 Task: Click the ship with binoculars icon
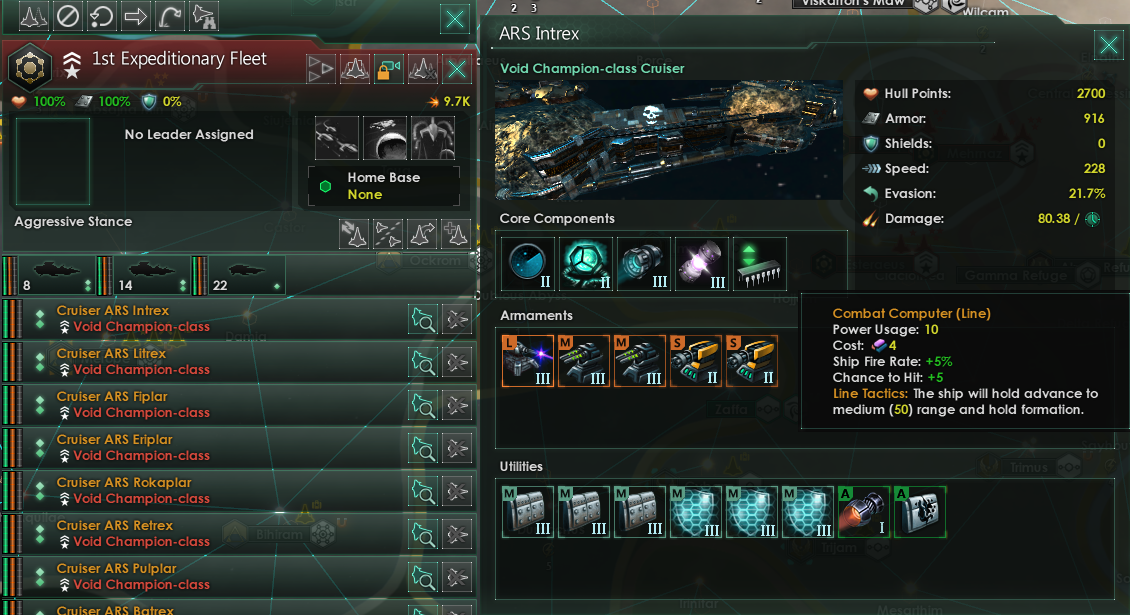pyautogui.click(x=204, y=16)
